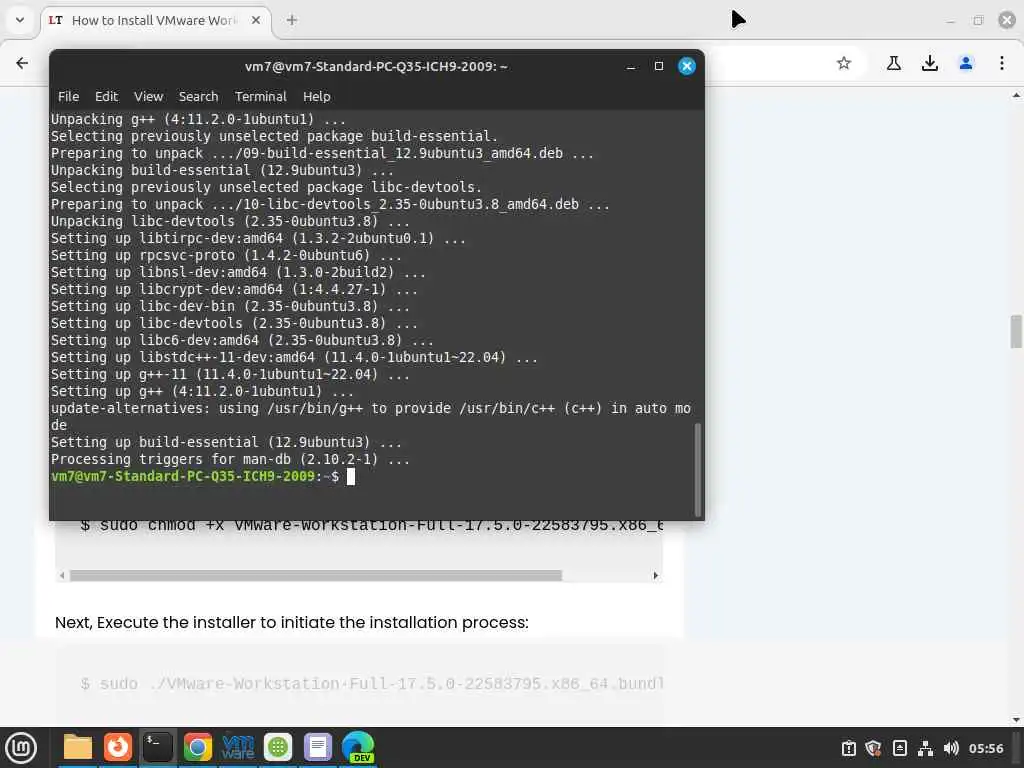Maximize the browser window
The height and width of the screenshot is (768, 1024).
[x=978, y=21]
